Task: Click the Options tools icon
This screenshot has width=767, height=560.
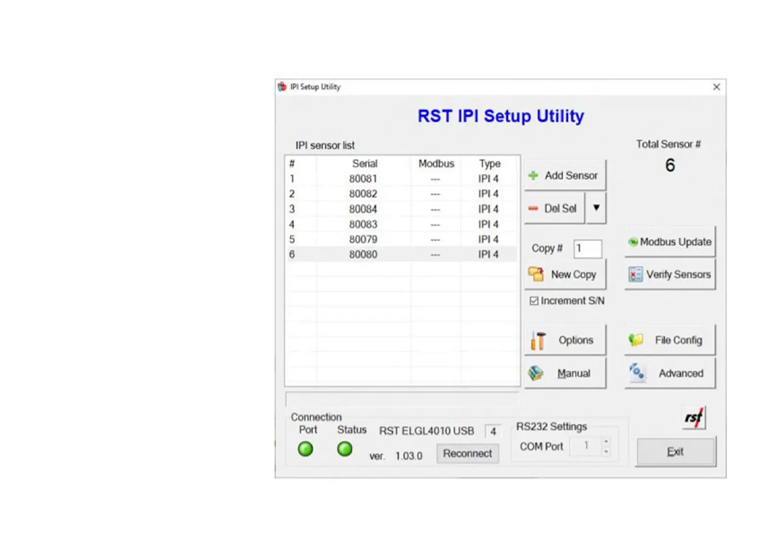Action: pos(538,340)
